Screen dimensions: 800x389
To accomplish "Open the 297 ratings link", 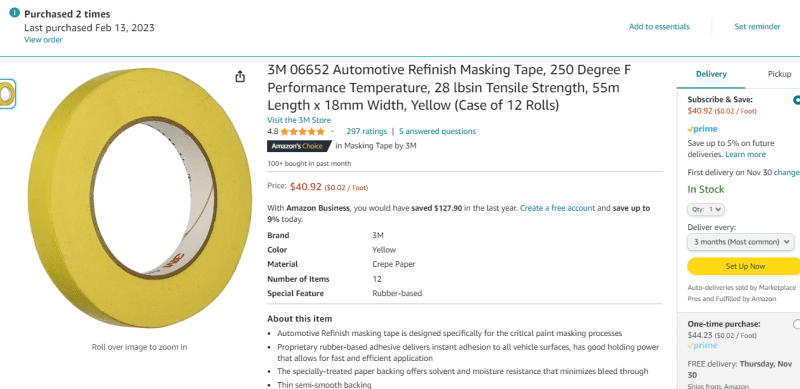I will 366,131.
